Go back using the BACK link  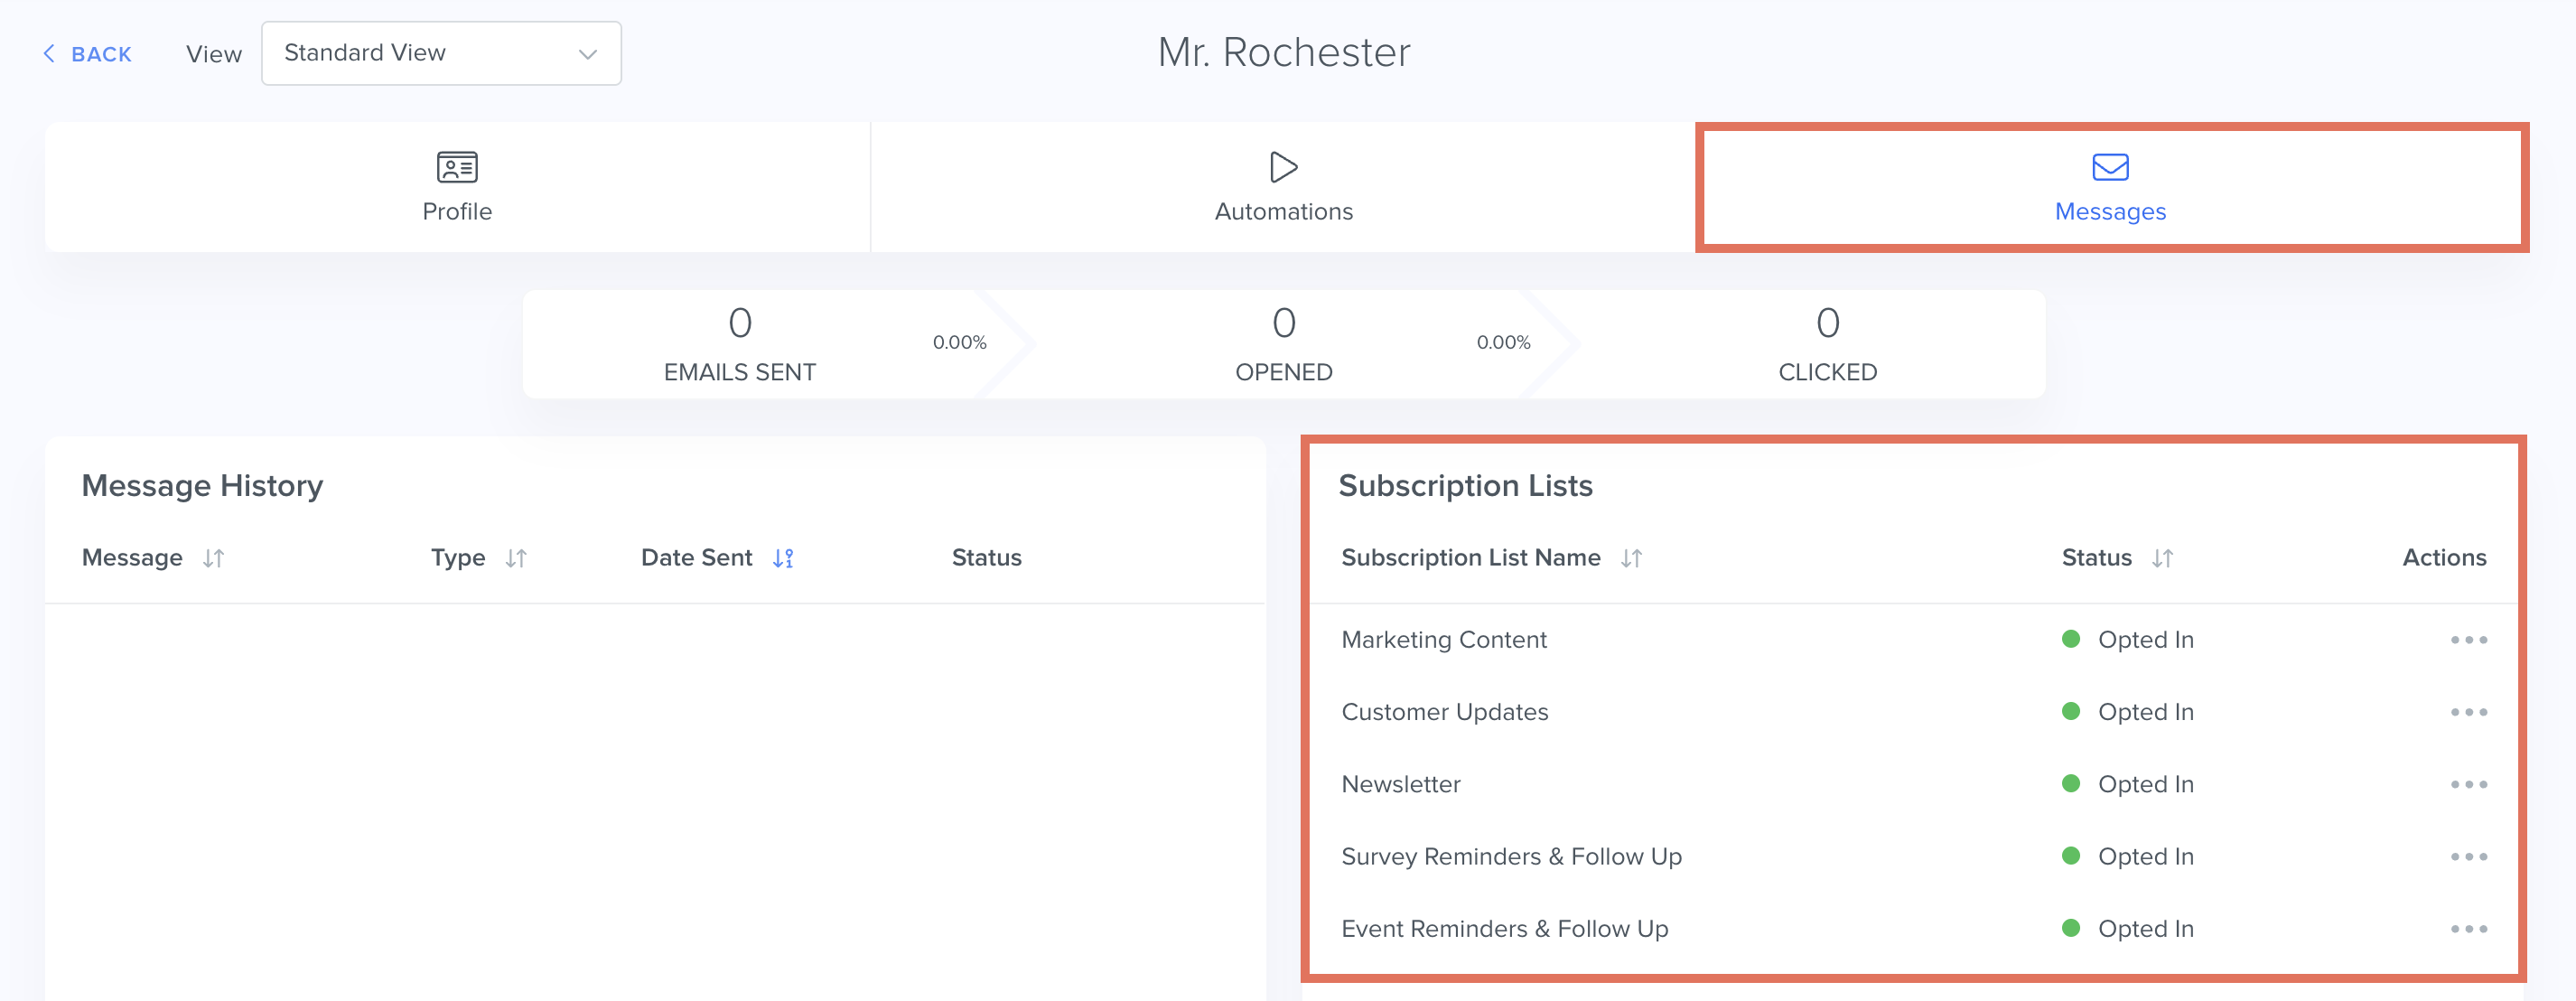click(x=88, y=54)
